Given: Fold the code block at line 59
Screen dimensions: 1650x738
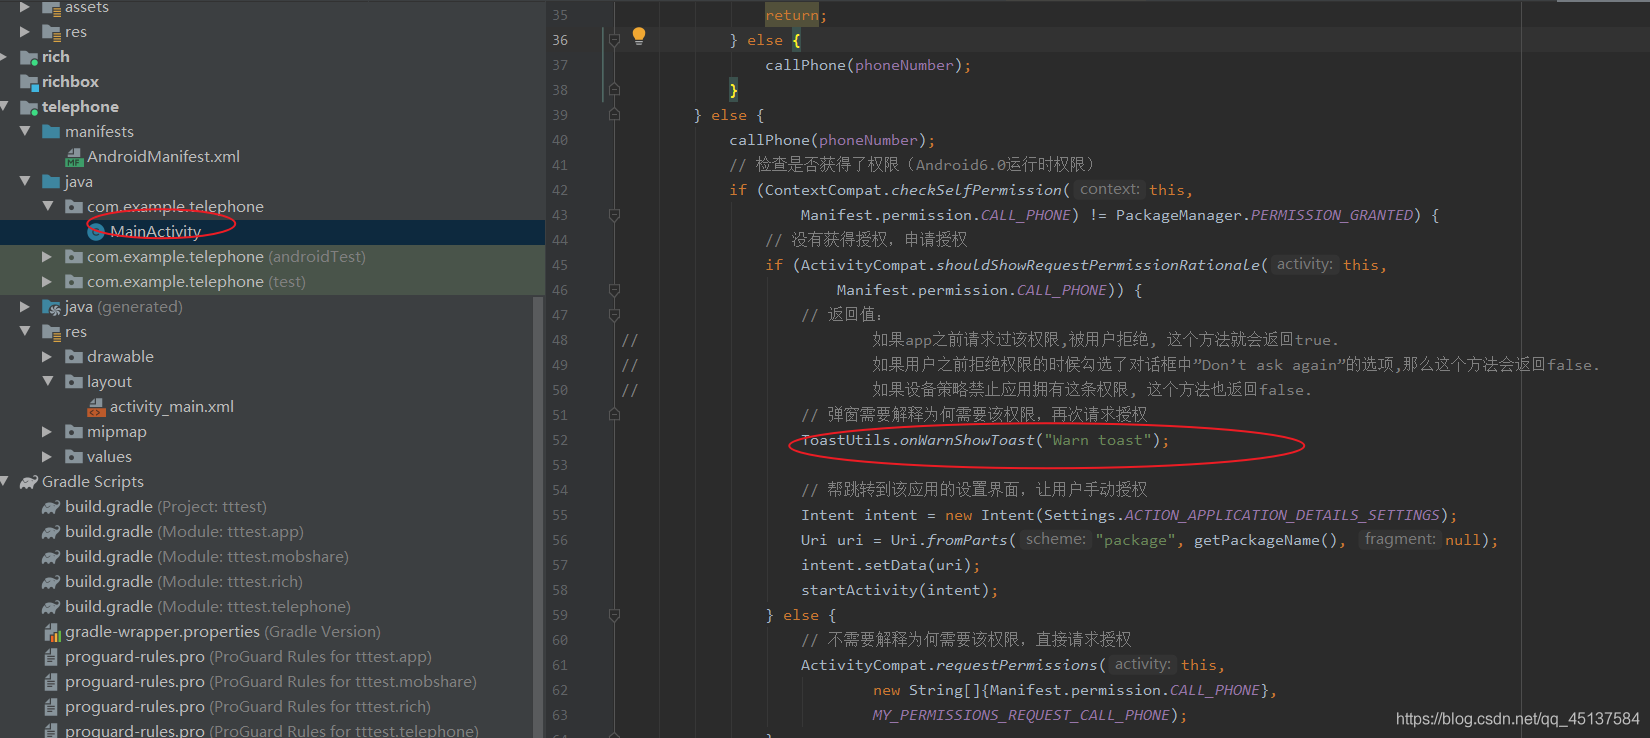Looking at the screenshot, I should 614,615.
